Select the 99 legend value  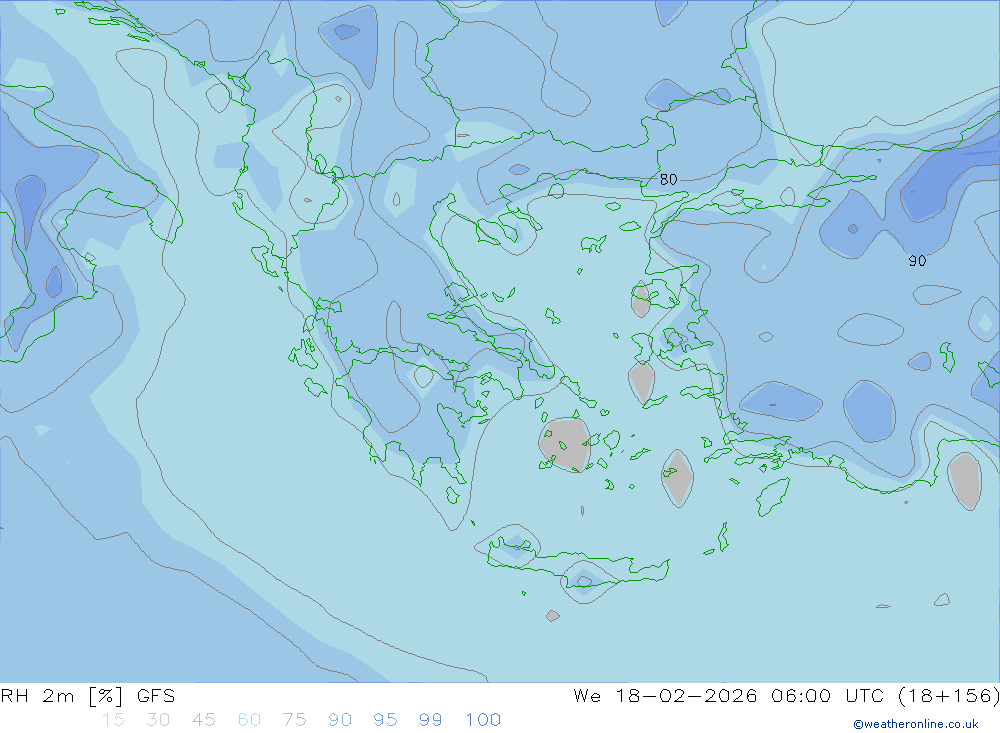pyautogui.click(x=430, y=720)
